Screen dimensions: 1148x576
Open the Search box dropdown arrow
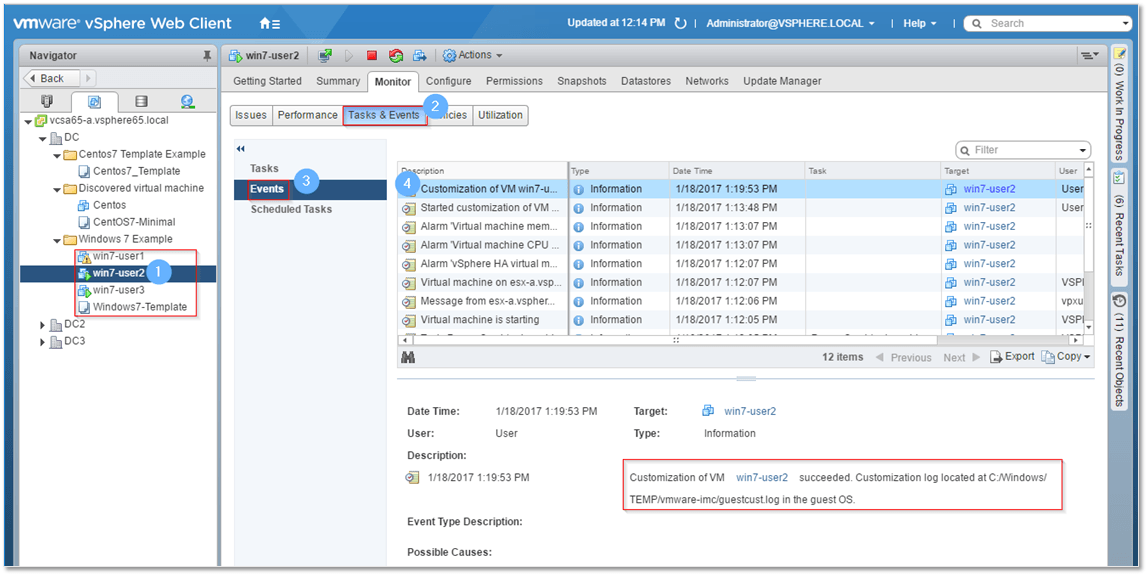click(x=1125, y=23)
